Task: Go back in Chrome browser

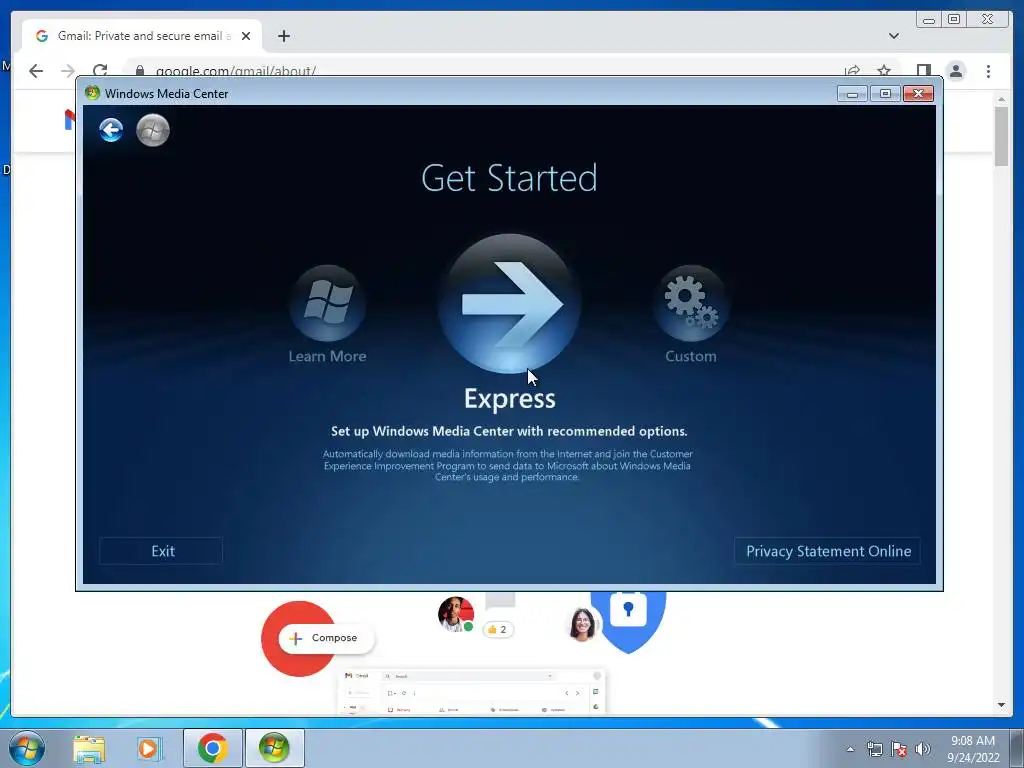Action: pos(36,71)
